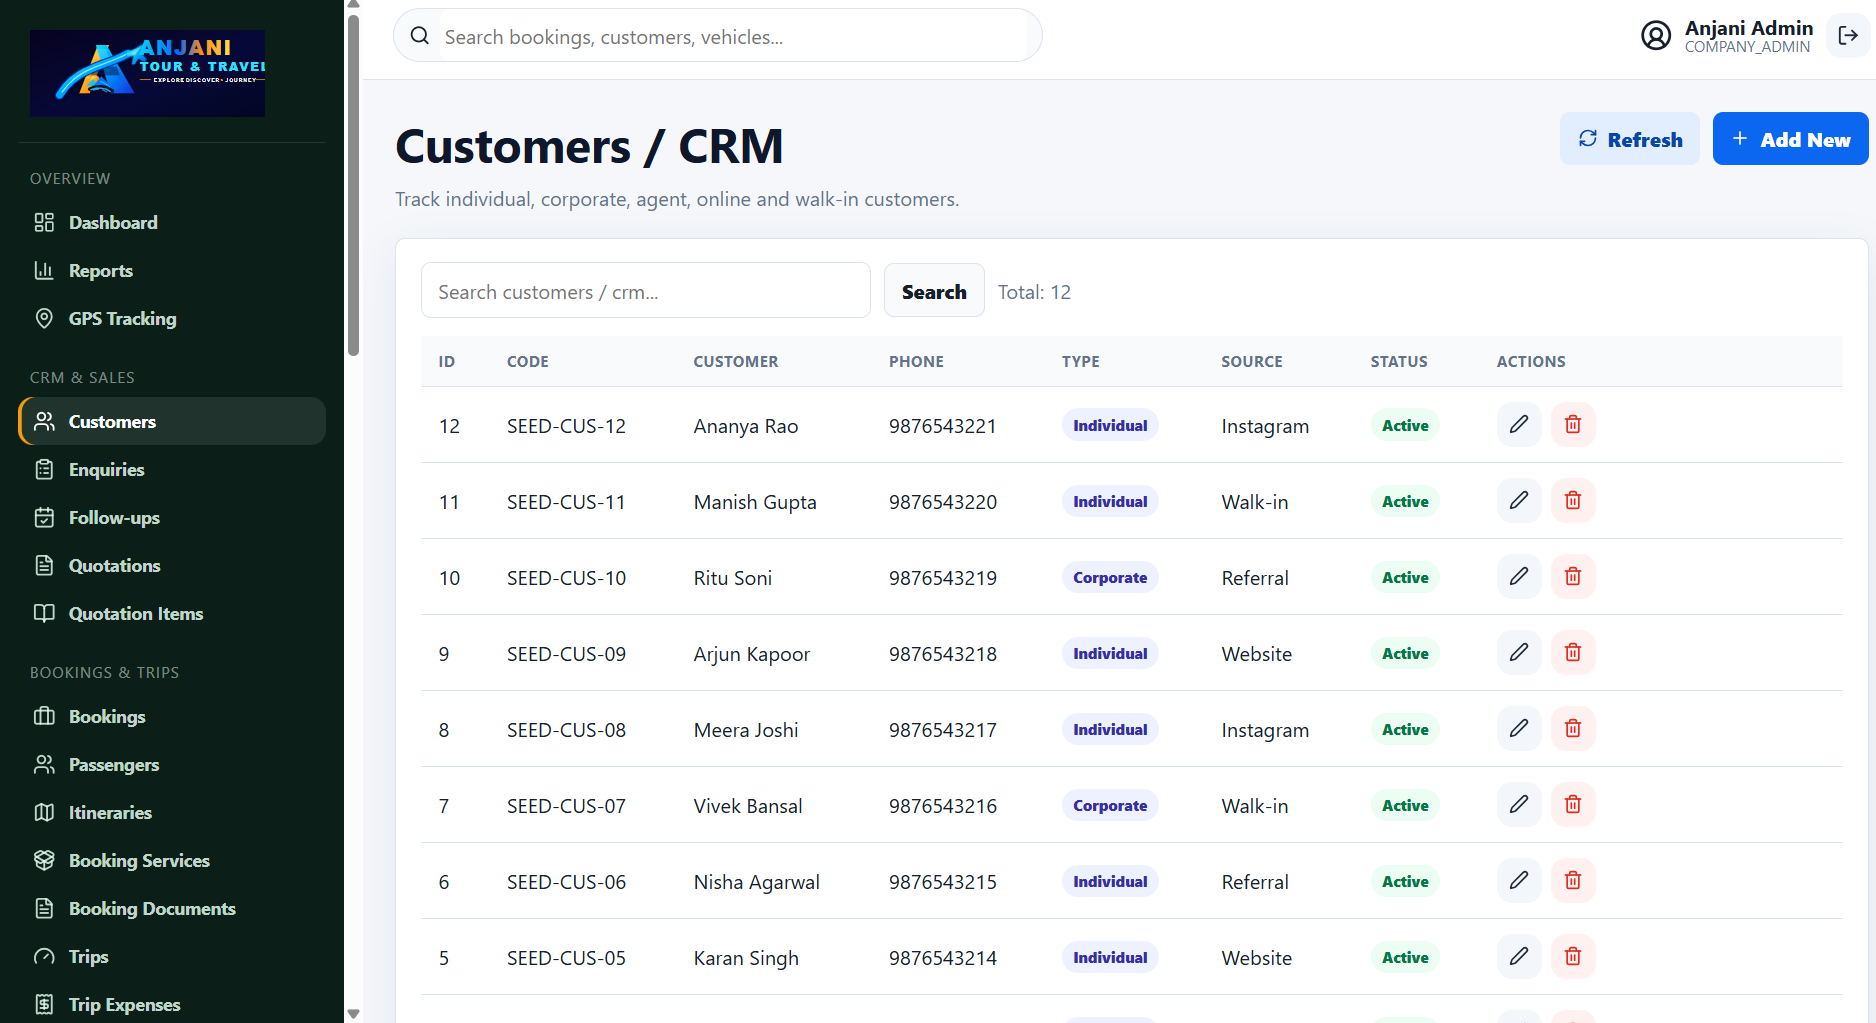Click the trash icon in the Arjun Kapoor row
Screen dimensions: 1876x1023
click(x=1572, y=653)
